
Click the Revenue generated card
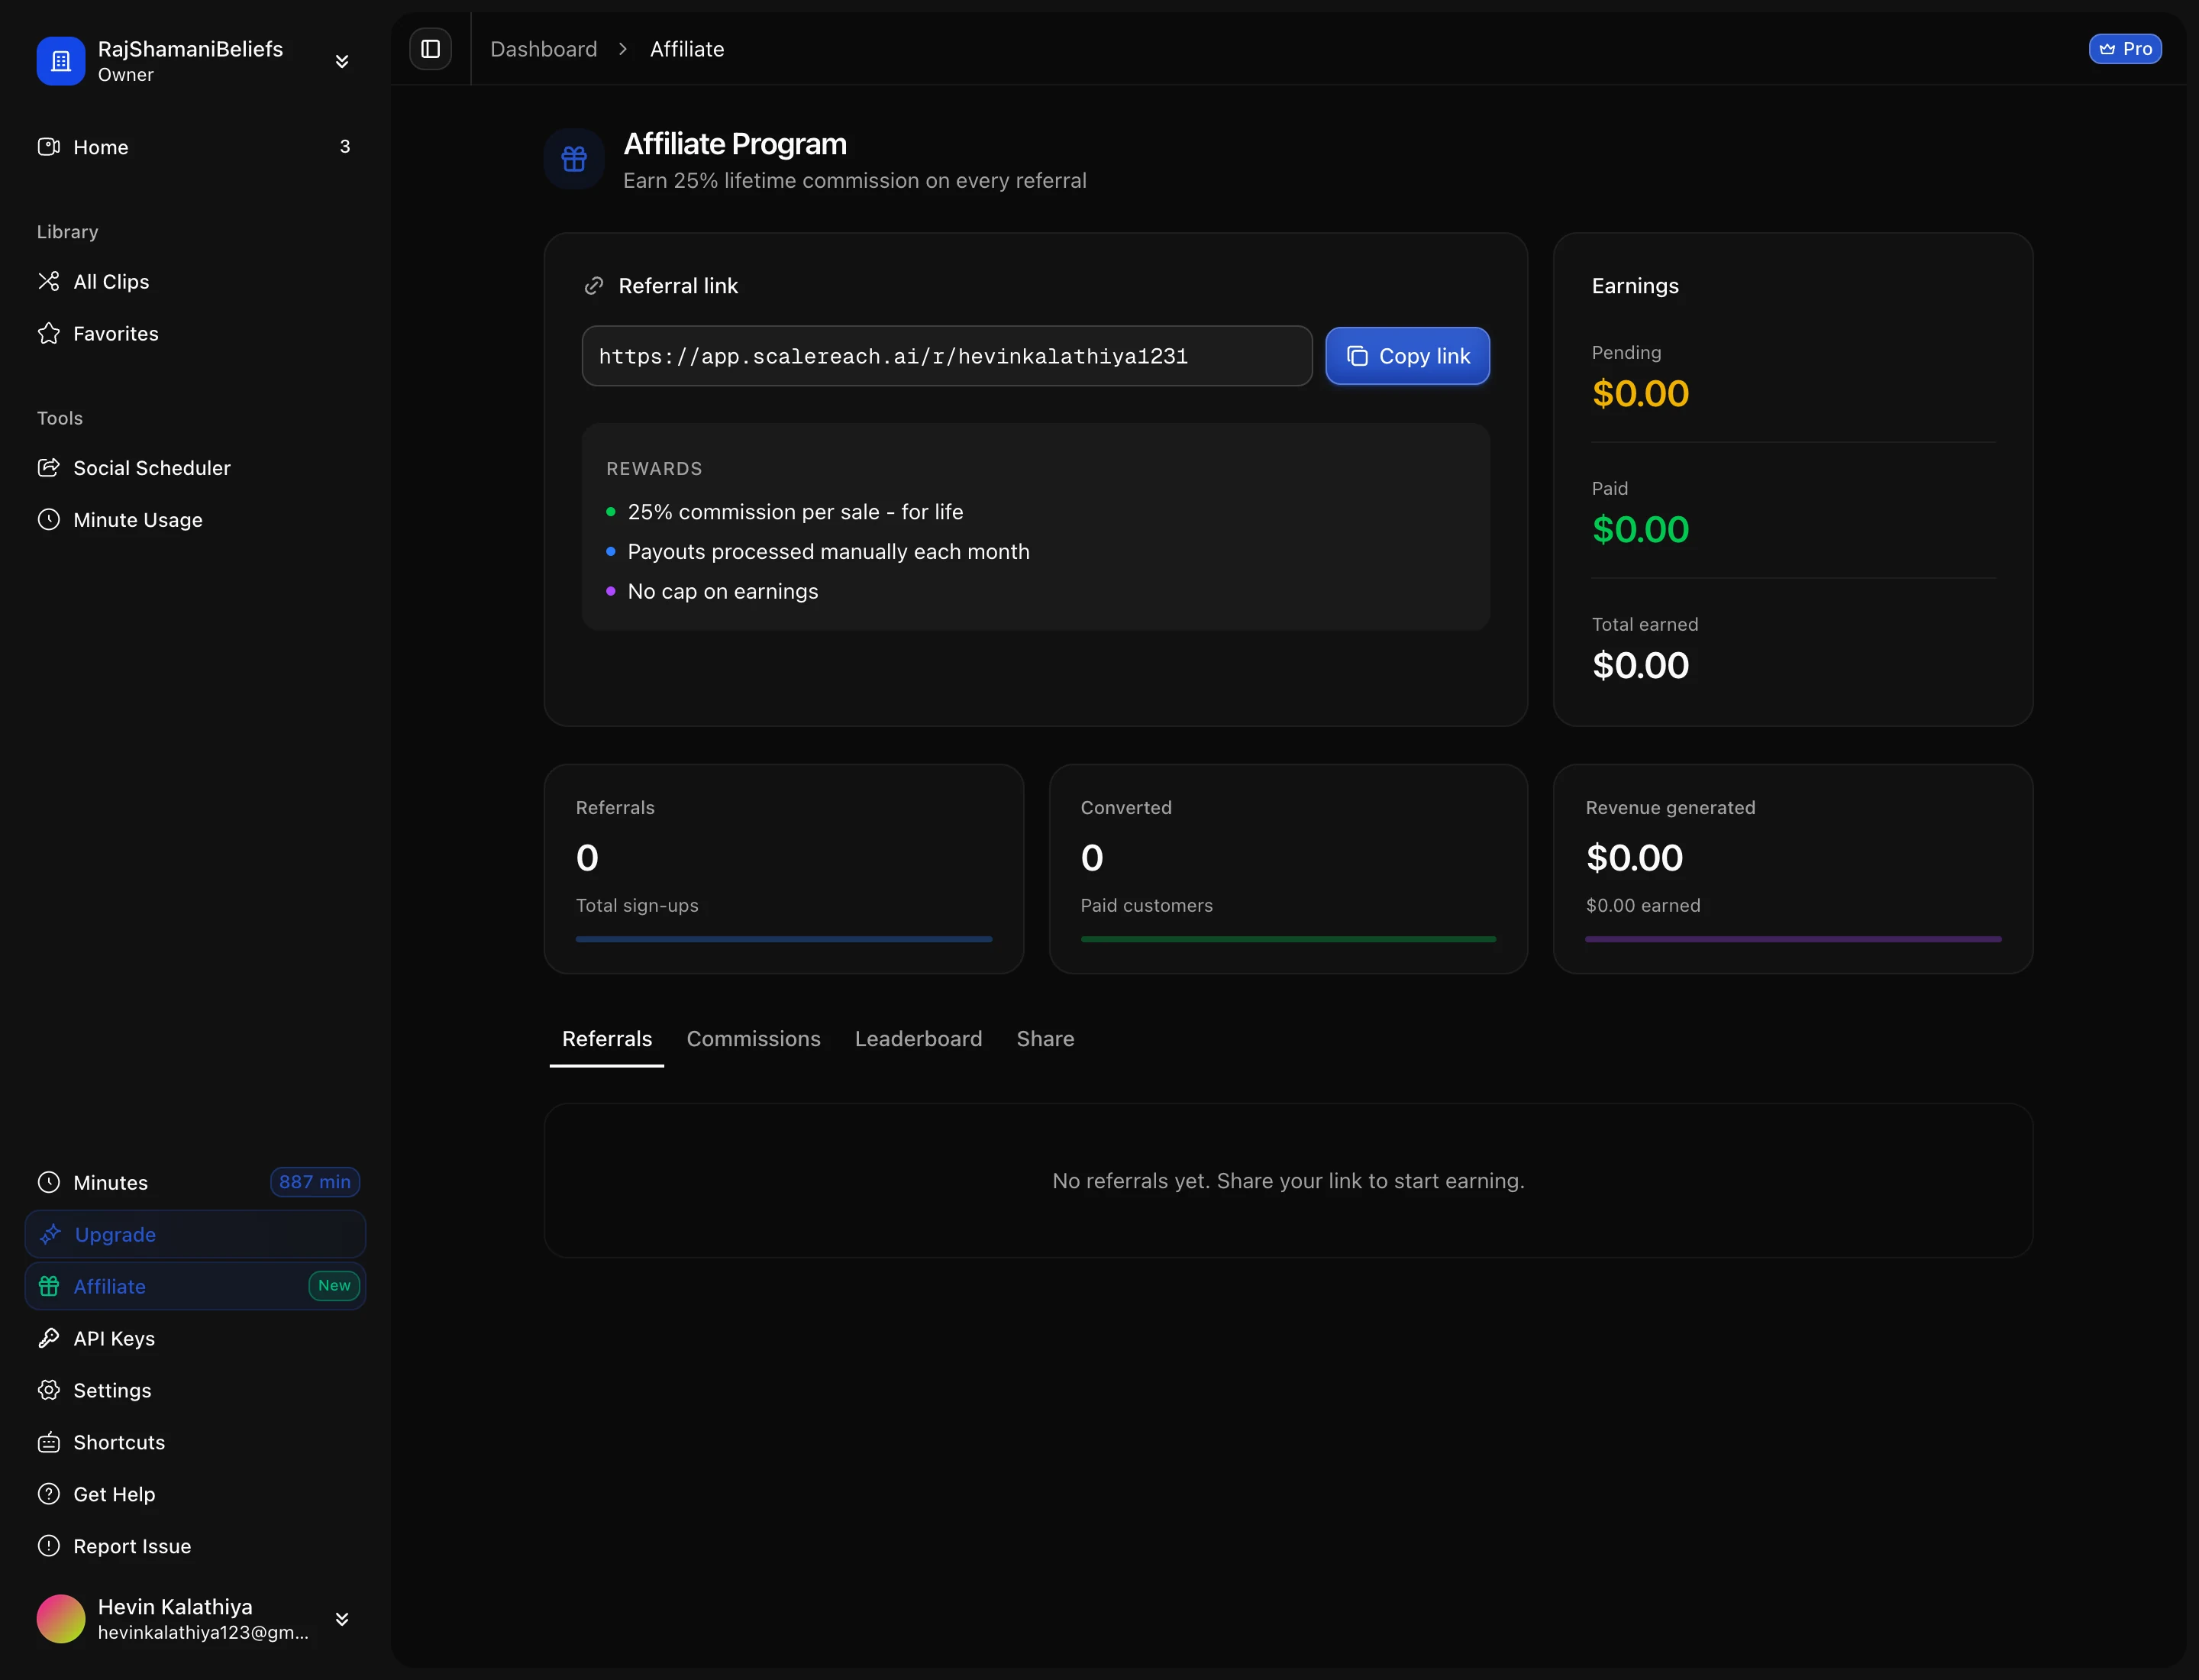click(x=1793, y=869)
